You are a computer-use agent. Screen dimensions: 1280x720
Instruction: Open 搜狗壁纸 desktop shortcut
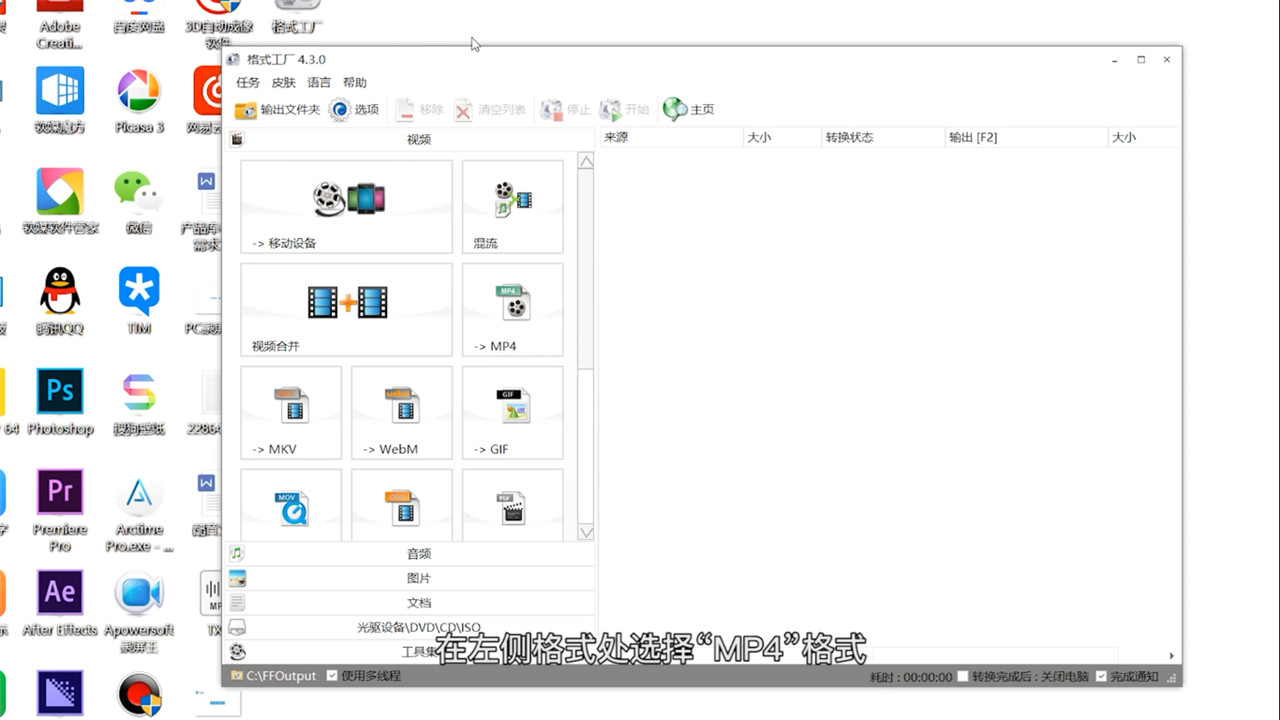[x=139, y=403]
